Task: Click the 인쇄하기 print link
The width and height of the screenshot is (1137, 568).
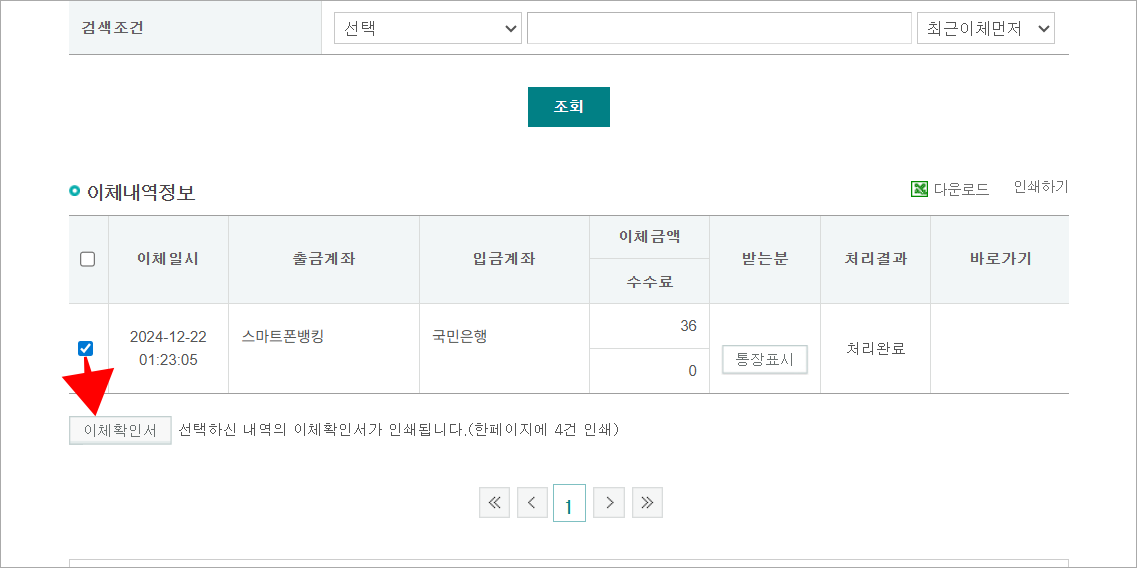Action: click(1041, 187)
